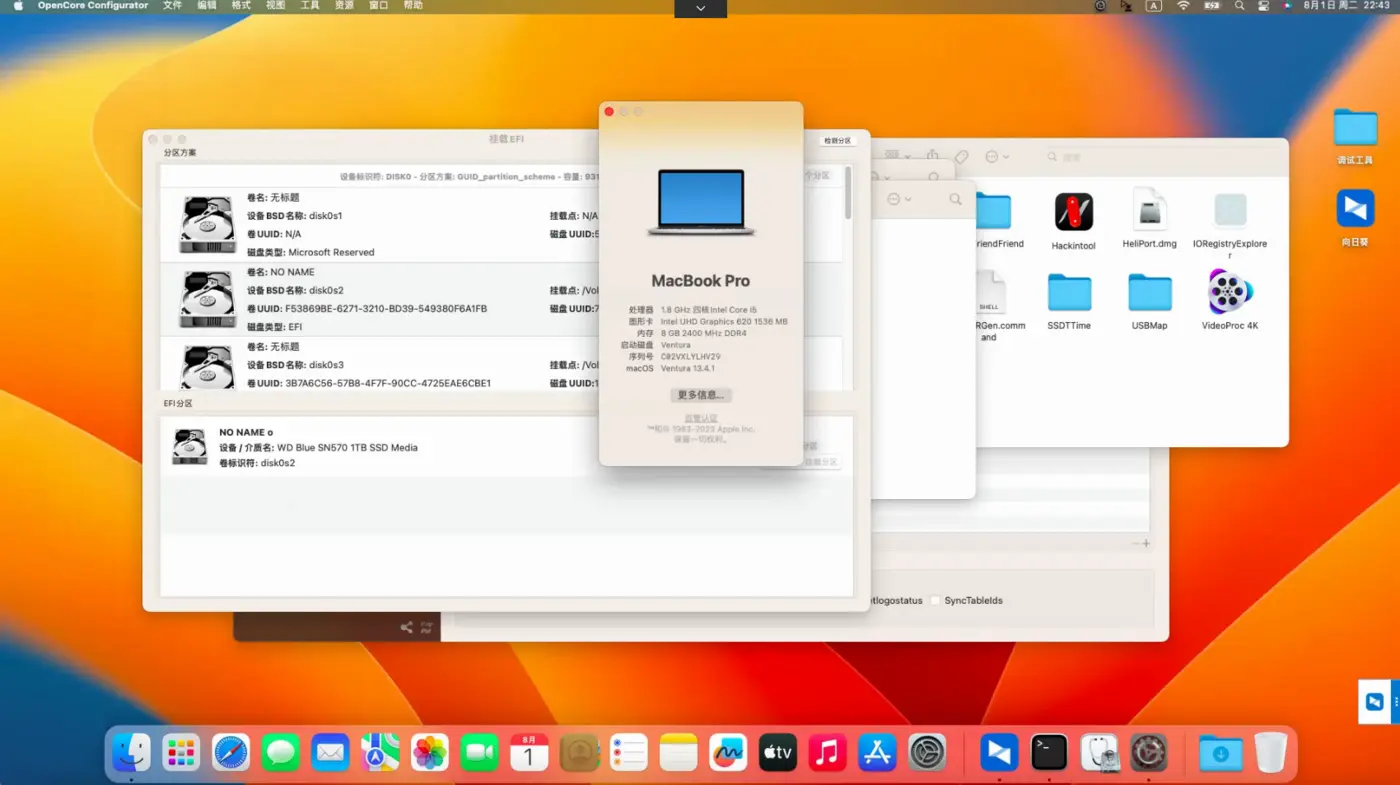The width and height of the screenshot is (1400, 785).
Task: Click the share icon below the EFI window
Action: pyautogui.click(x=406, y=627)
